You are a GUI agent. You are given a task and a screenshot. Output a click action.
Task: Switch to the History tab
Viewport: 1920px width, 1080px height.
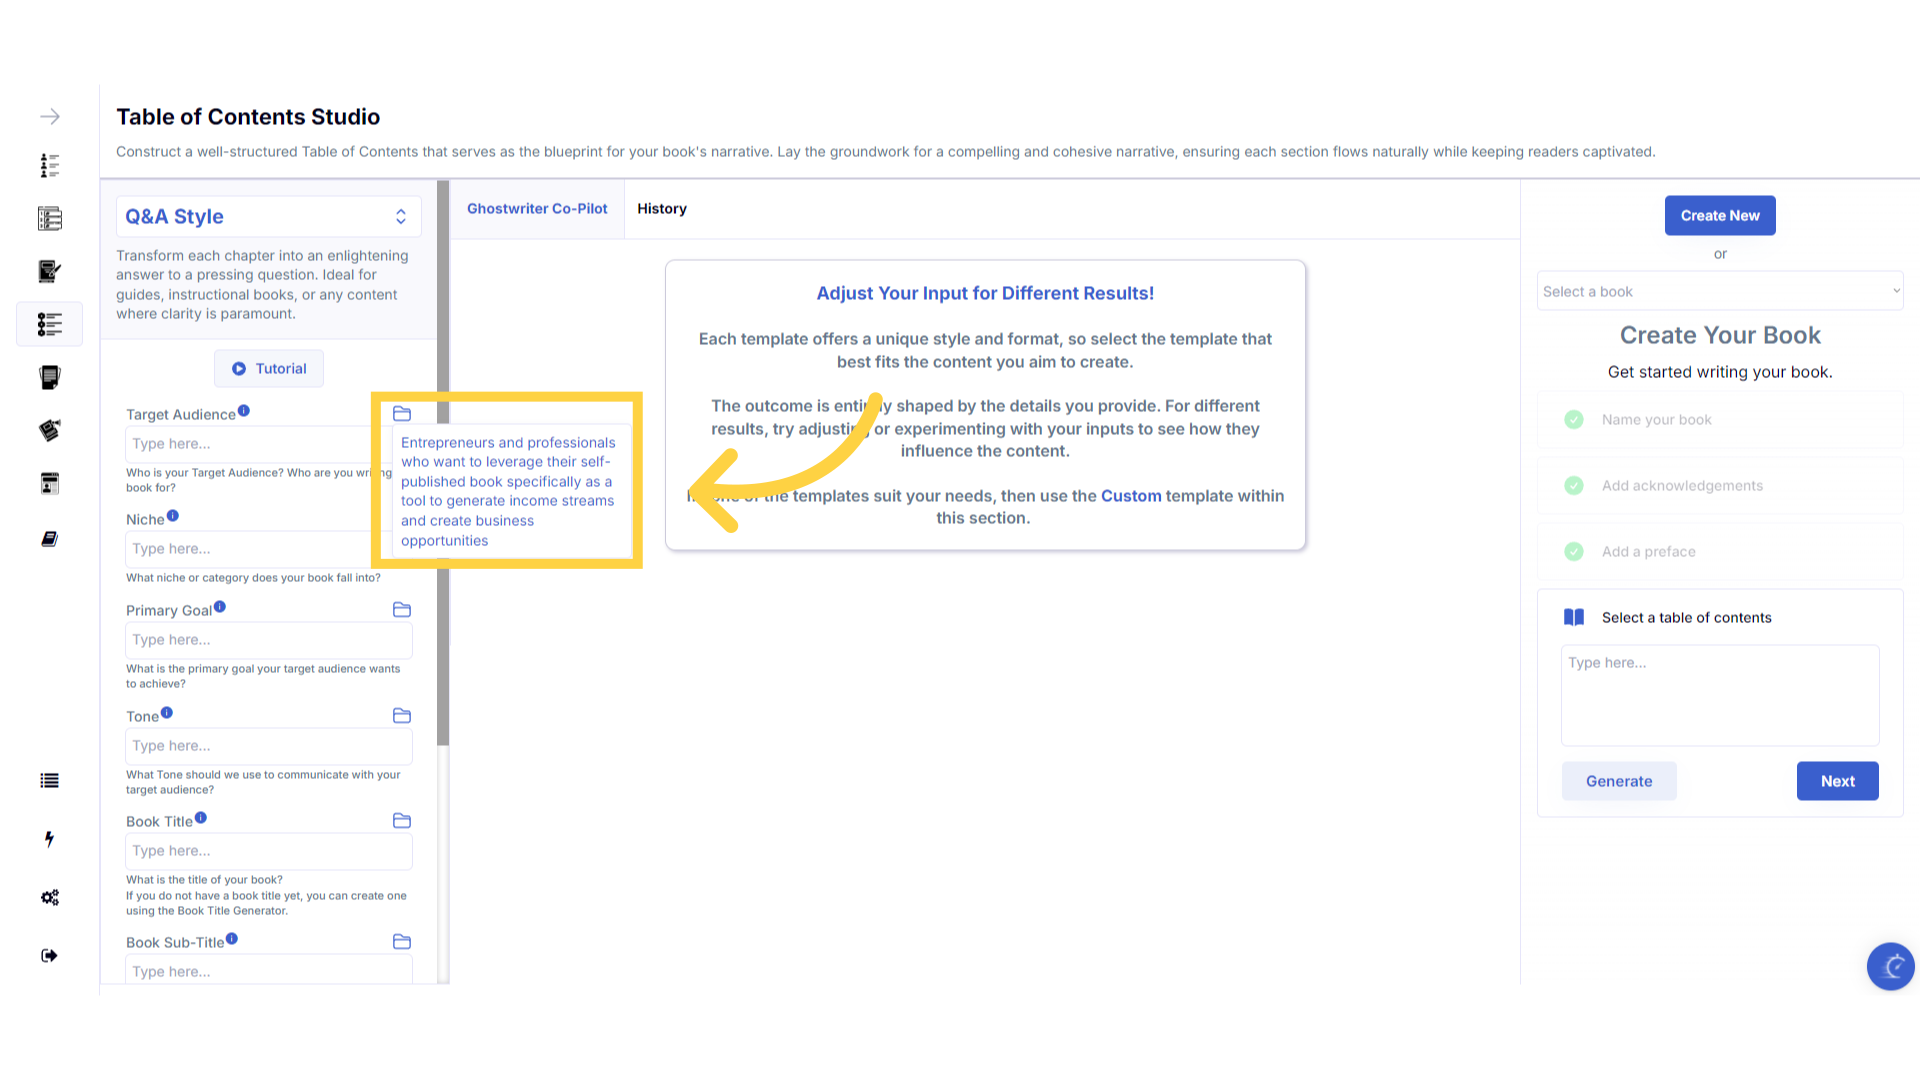pos(662,209)
